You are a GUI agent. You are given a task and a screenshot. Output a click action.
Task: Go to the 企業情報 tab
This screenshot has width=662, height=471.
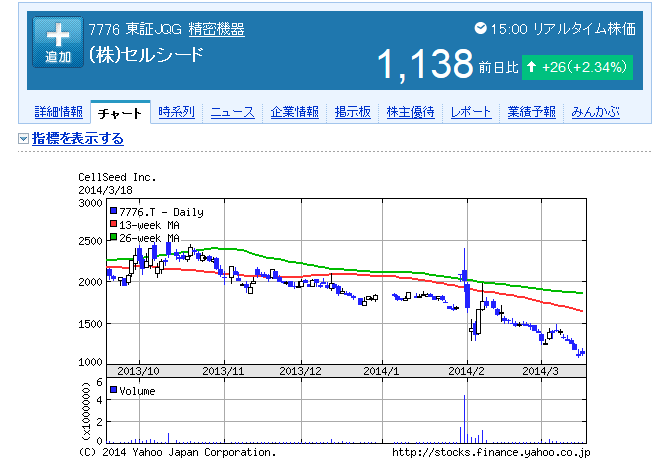point(295,112)
